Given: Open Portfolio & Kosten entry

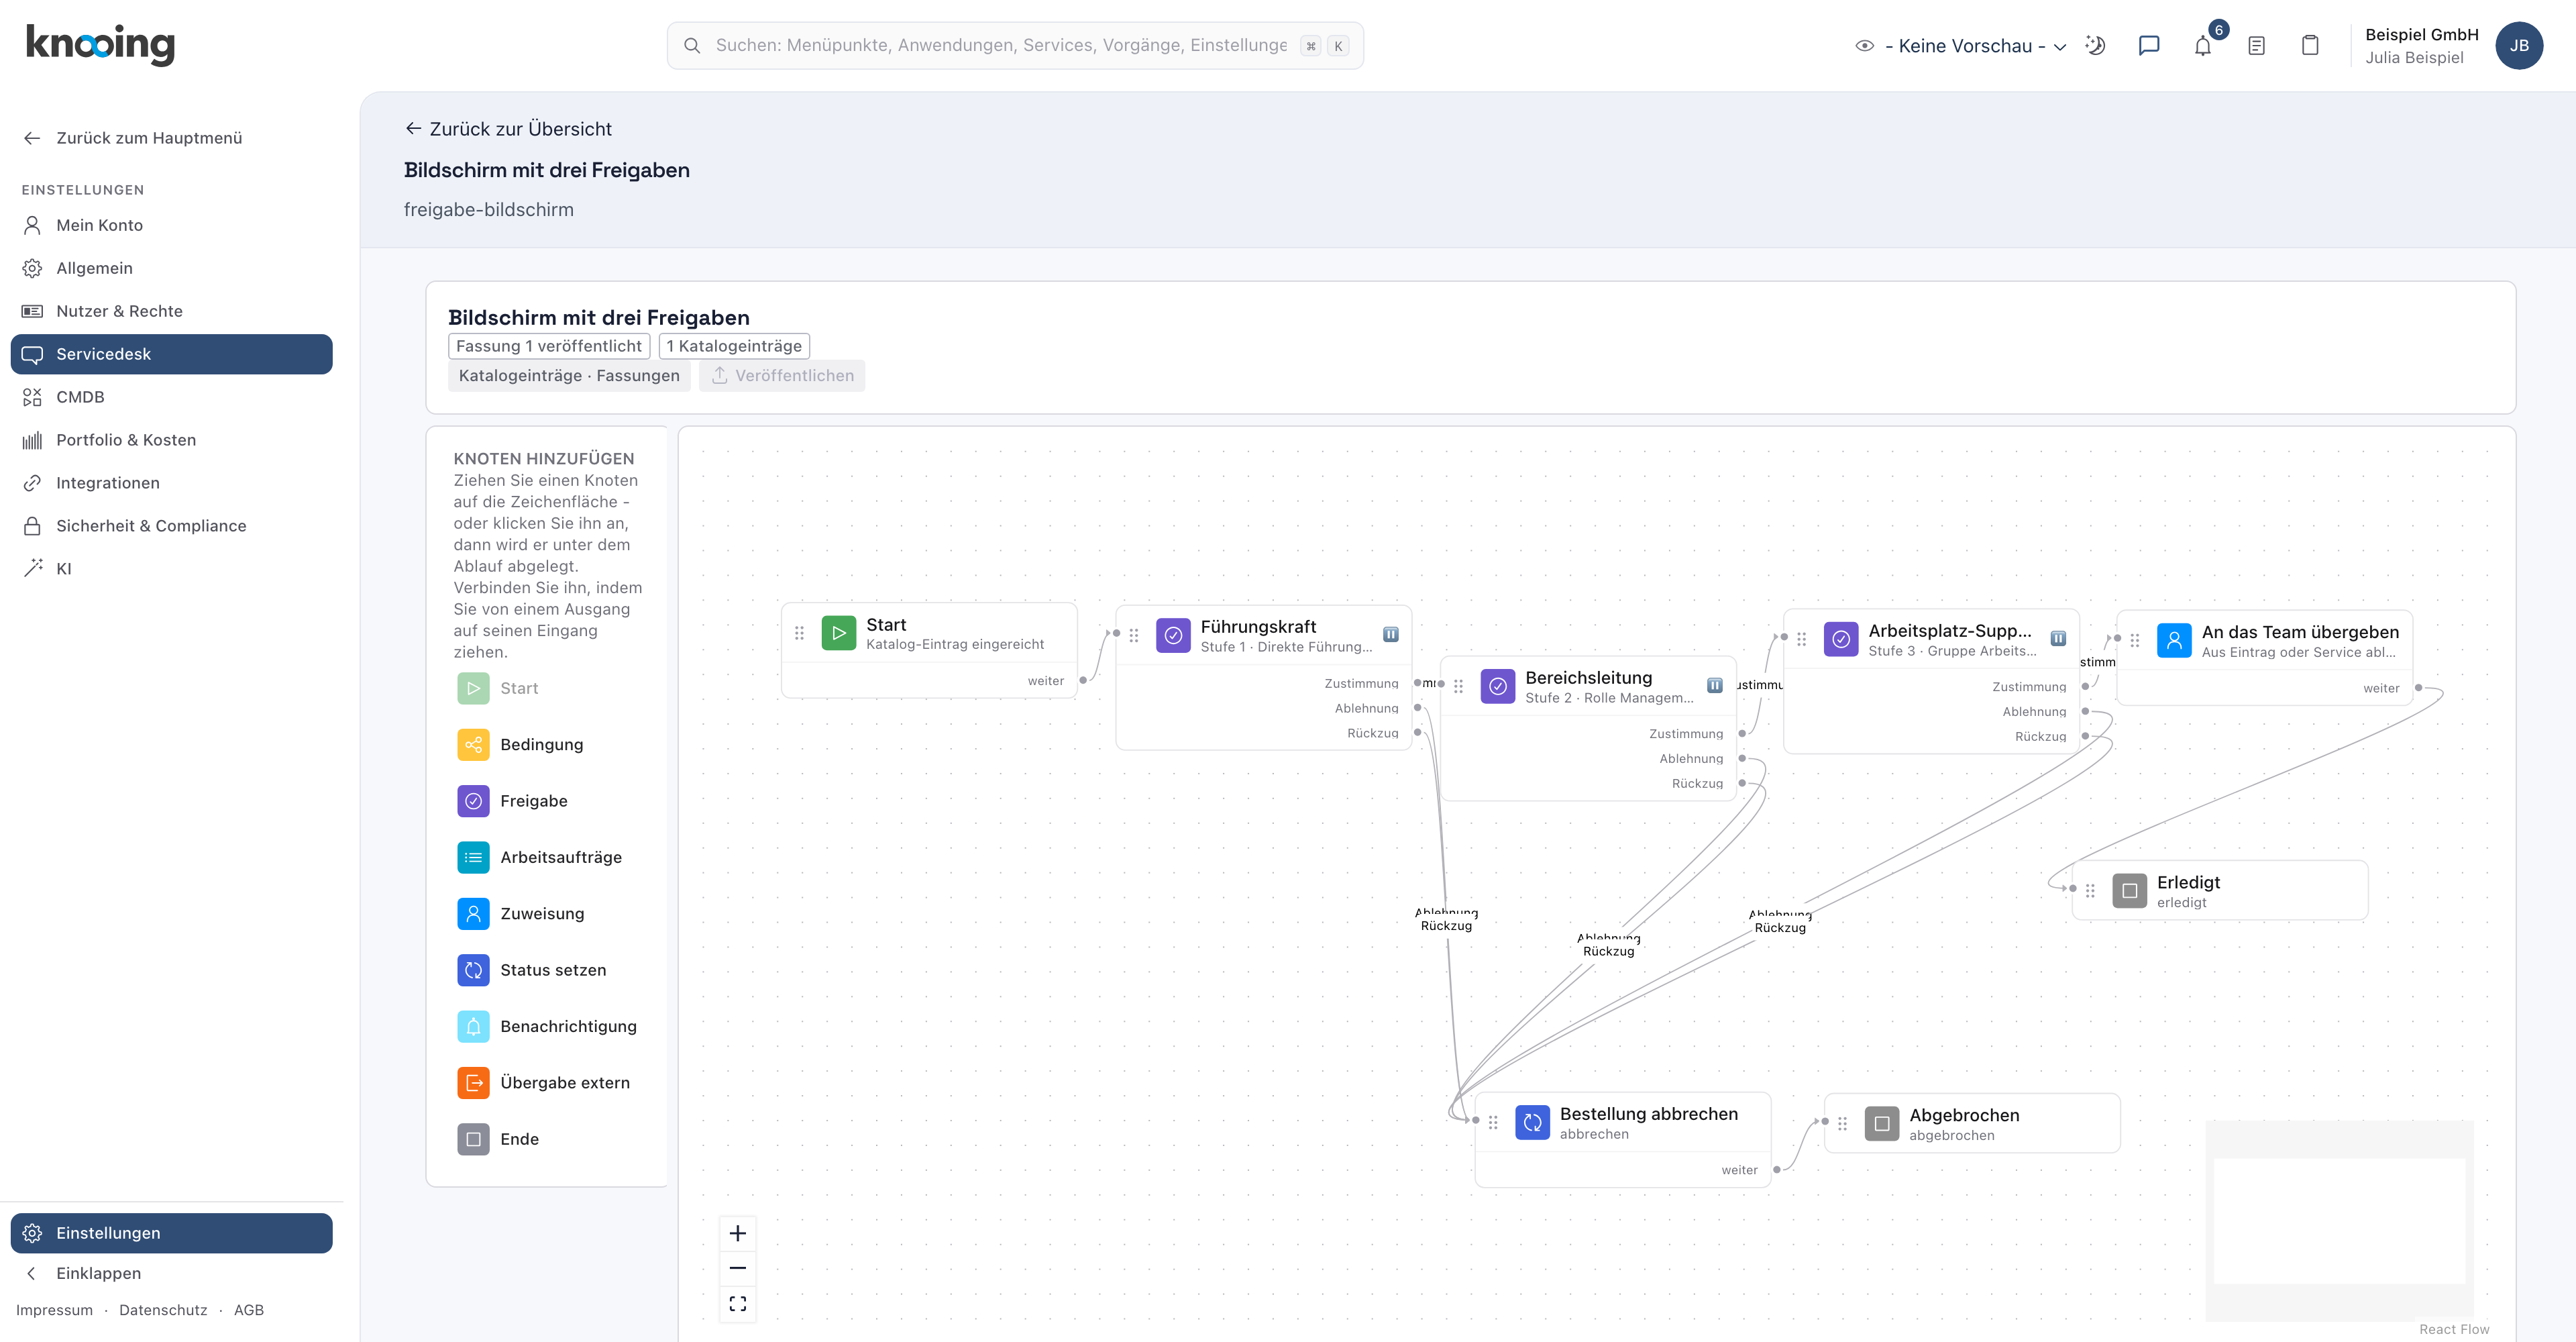Looking at the screenshot, I should (x=172, y=440).
